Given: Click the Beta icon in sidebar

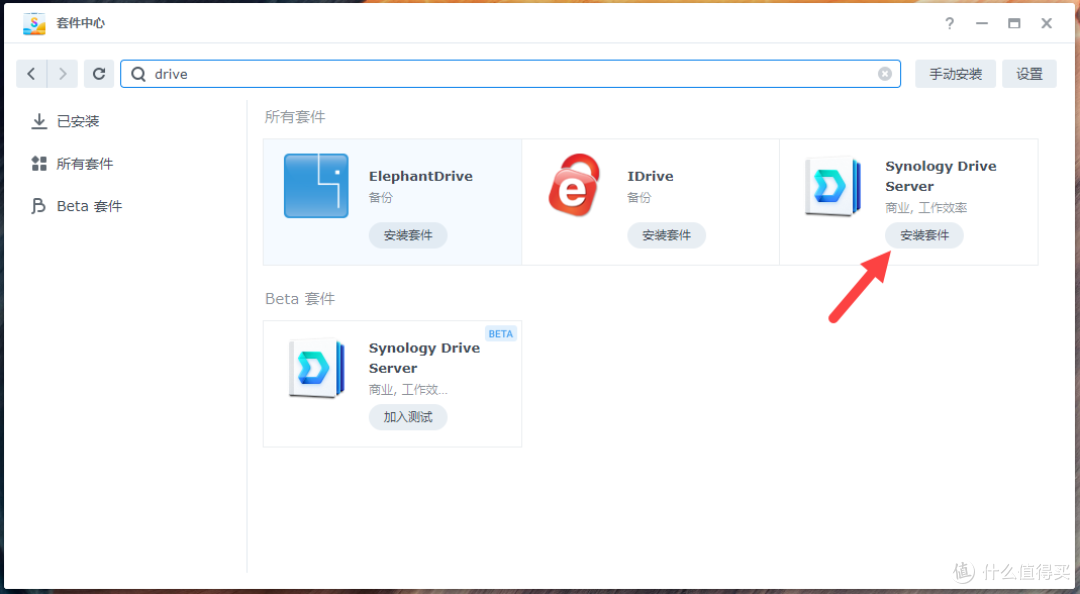Looking at the screenshot, I should pyautogui.click(x=39, y=206).
